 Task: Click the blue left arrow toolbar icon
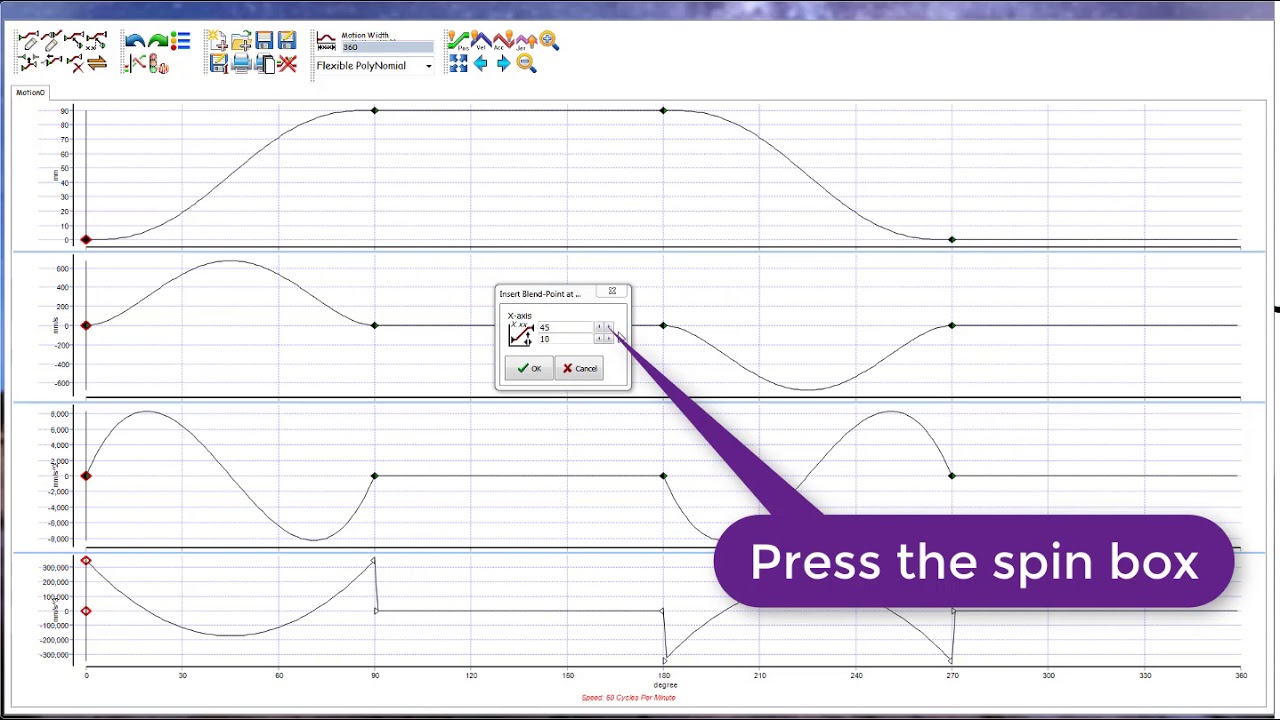(480, 63)
